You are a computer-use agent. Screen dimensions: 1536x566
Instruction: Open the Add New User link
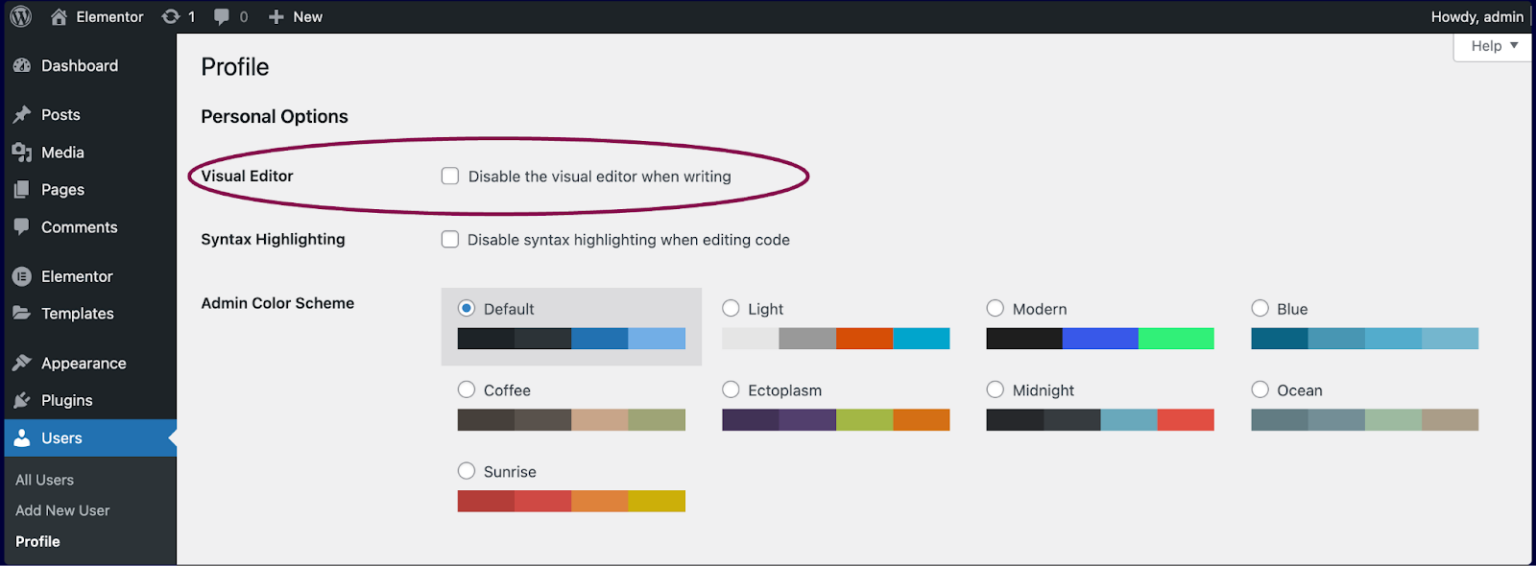tap(63, 510)
